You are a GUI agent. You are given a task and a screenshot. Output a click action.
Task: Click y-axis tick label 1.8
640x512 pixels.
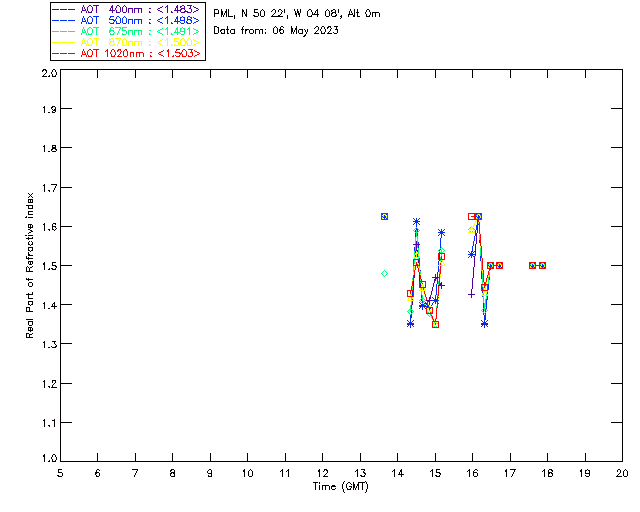(x=49, y=148)
